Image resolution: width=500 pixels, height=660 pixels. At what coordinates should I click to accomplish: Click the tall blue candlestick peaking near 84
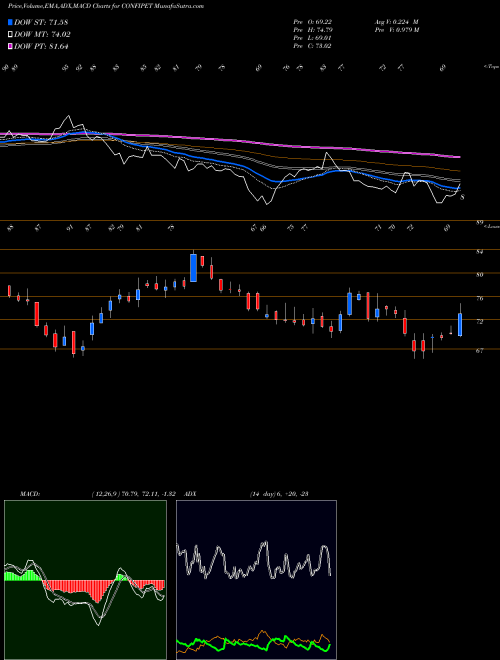193,268
